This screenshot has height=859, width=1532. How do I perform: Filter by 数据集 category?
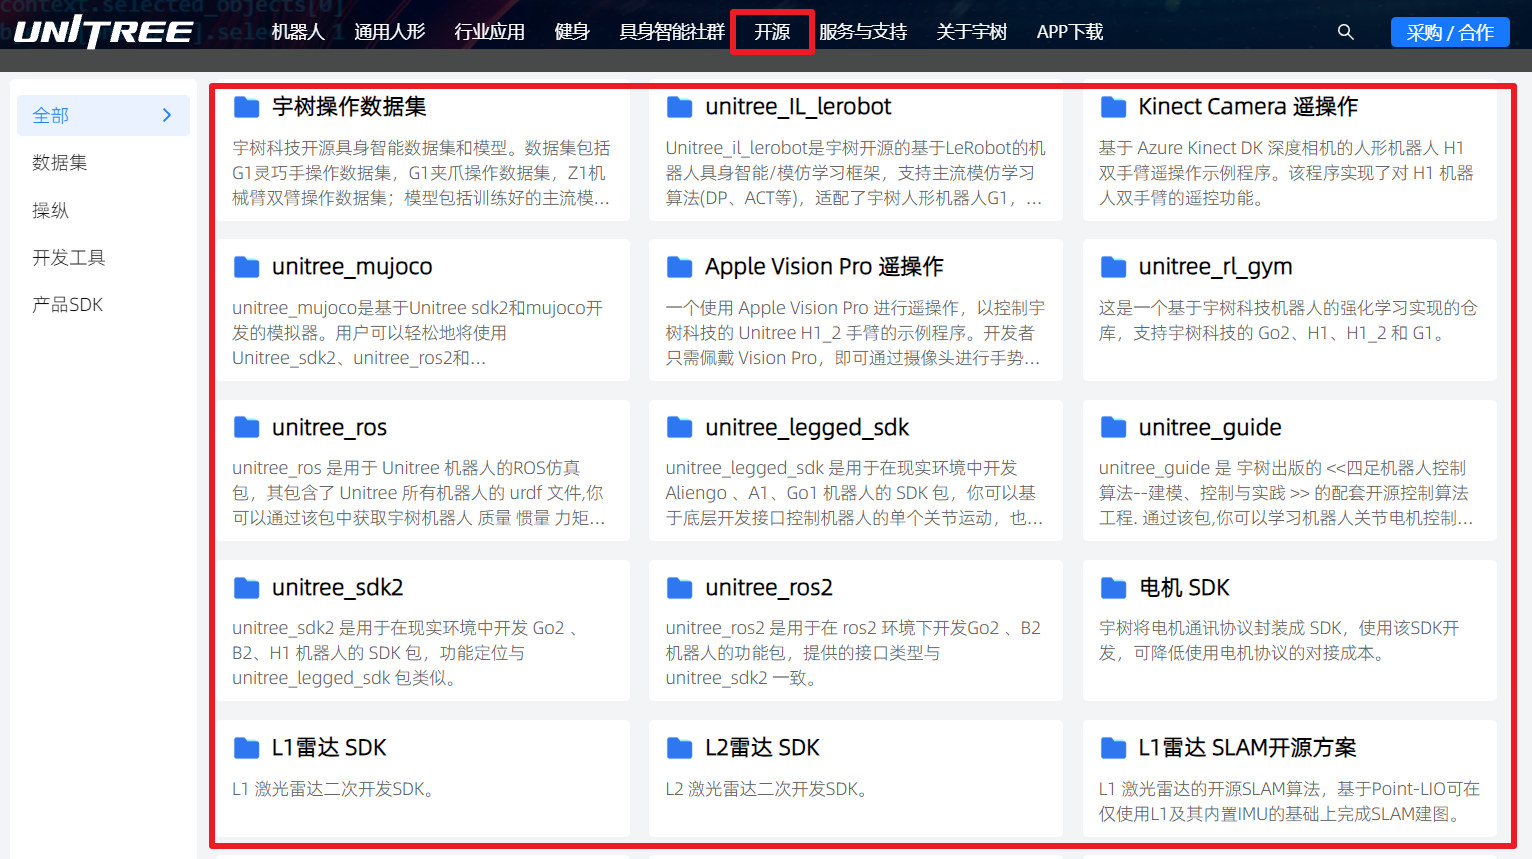pos(60,163)
